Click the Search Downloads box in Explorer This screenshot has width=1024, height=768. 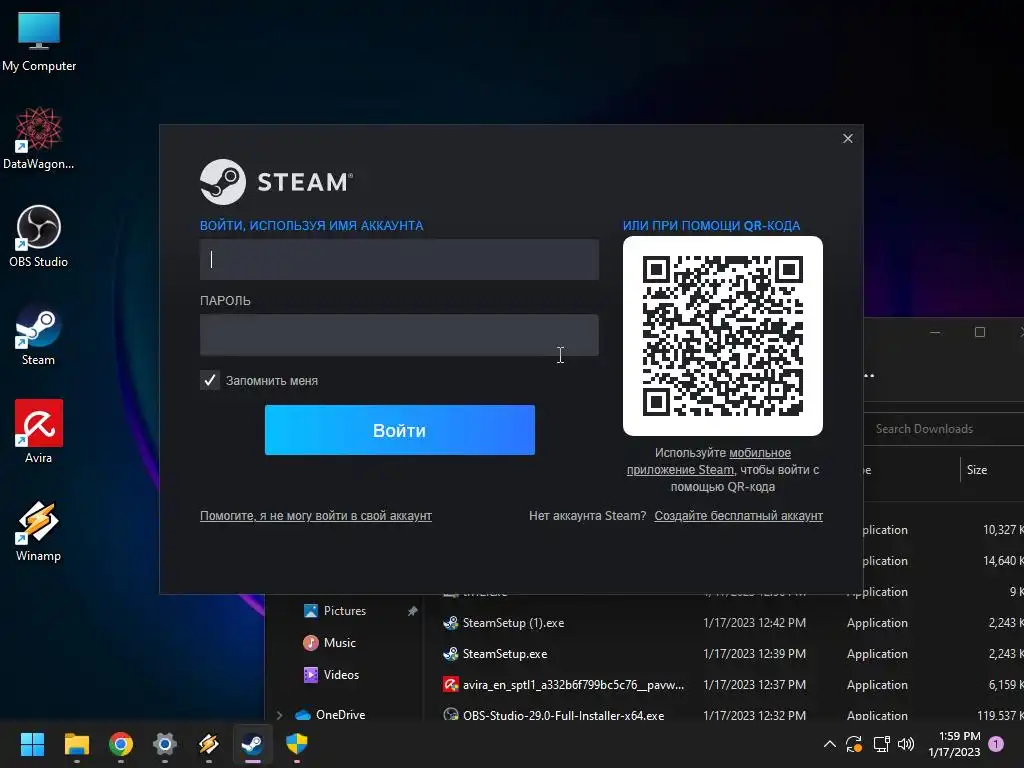pos(944,429)
